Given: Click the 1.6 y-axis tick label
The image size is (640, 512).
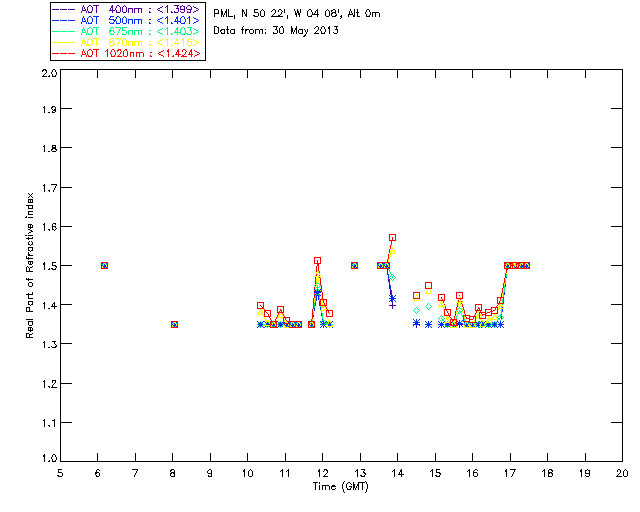Looking at the screenshot, I should [x=49, y=227].
